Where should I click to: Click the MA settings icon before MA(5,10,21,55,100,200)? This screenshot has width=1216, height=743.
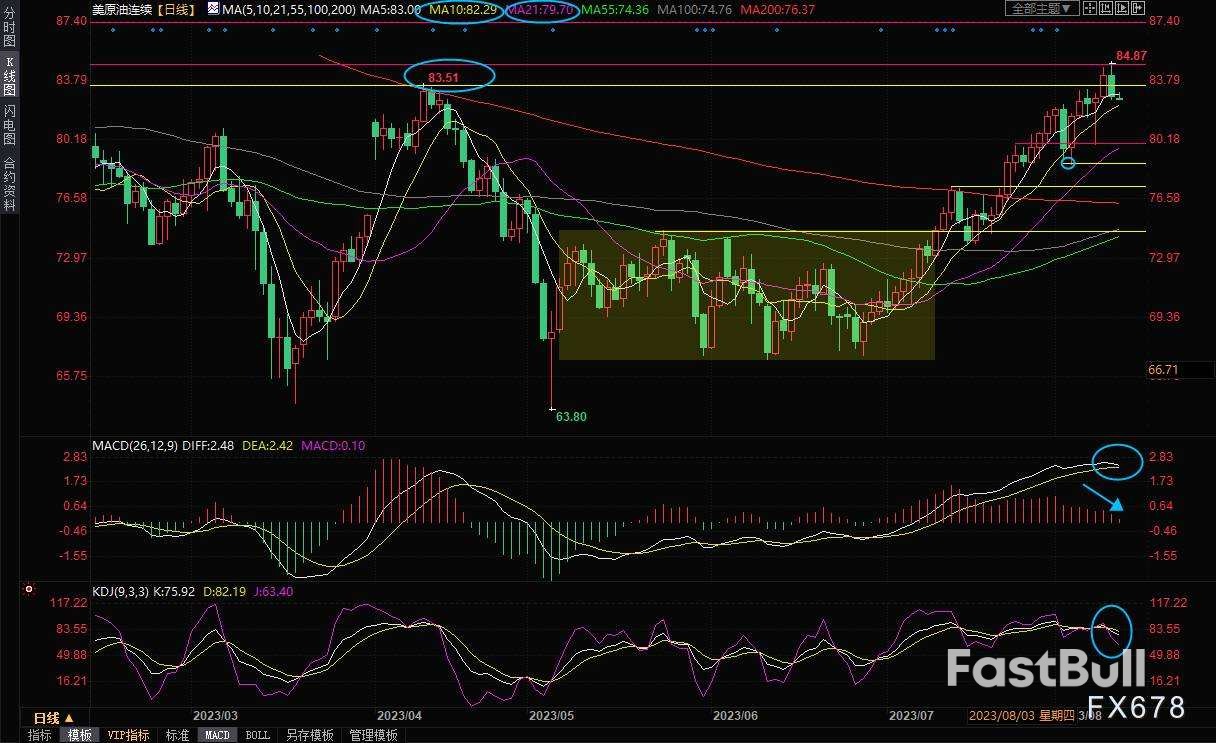[x=213, y=9]
